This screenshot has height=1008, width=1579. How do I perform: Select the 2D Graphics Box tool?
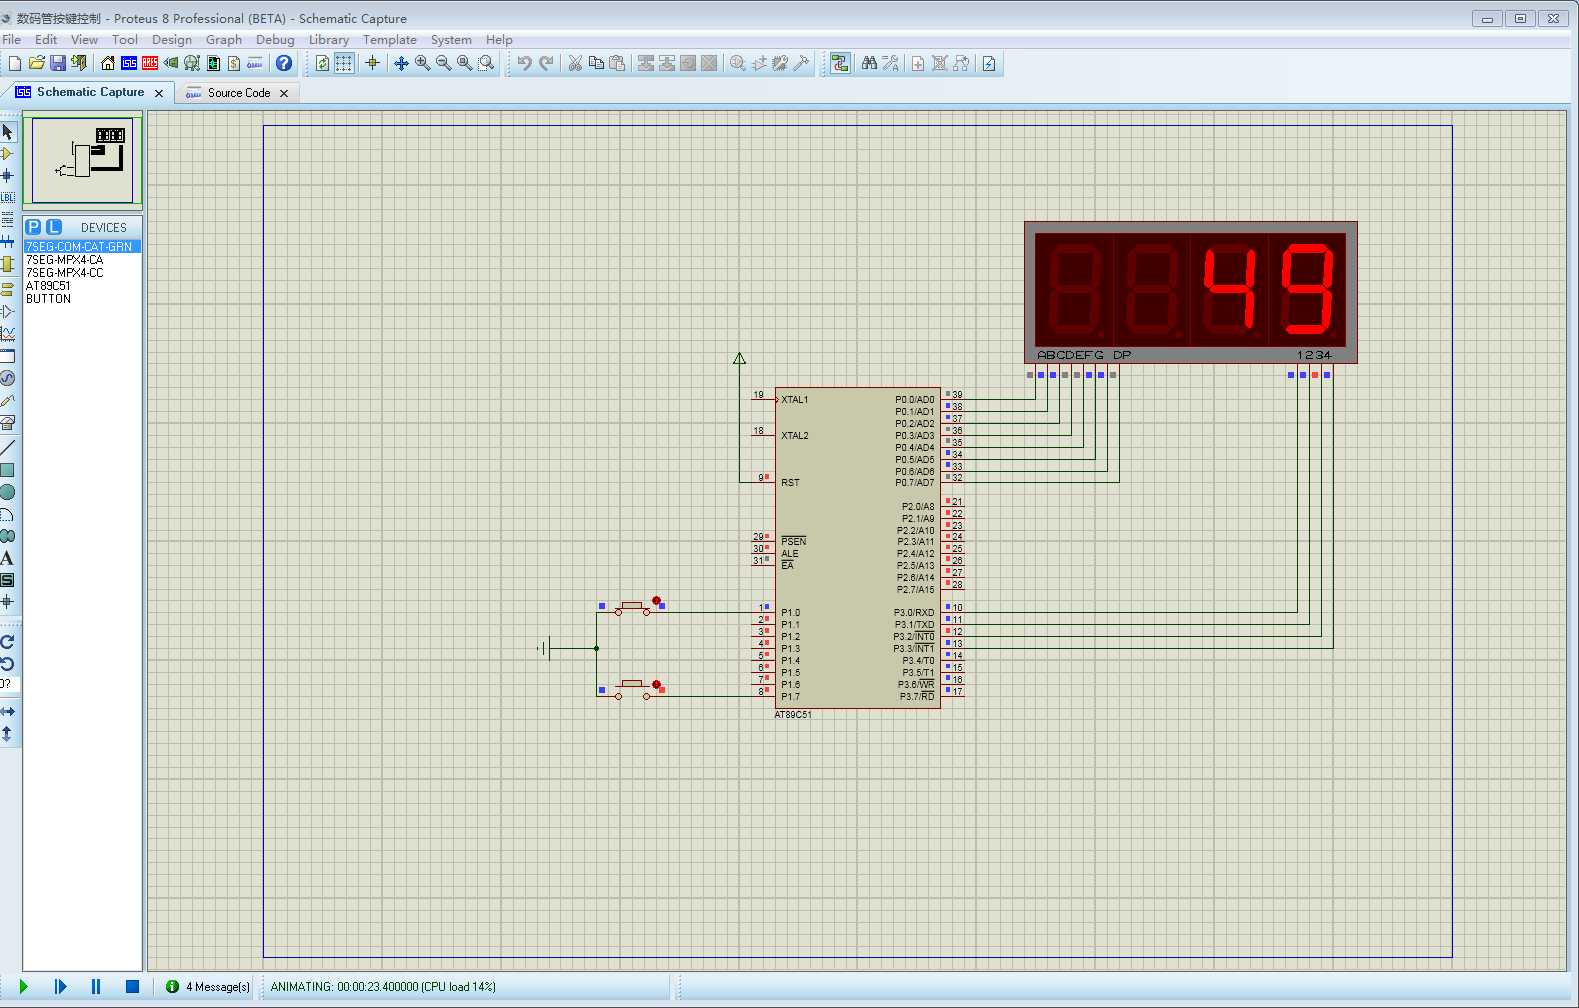8,470
